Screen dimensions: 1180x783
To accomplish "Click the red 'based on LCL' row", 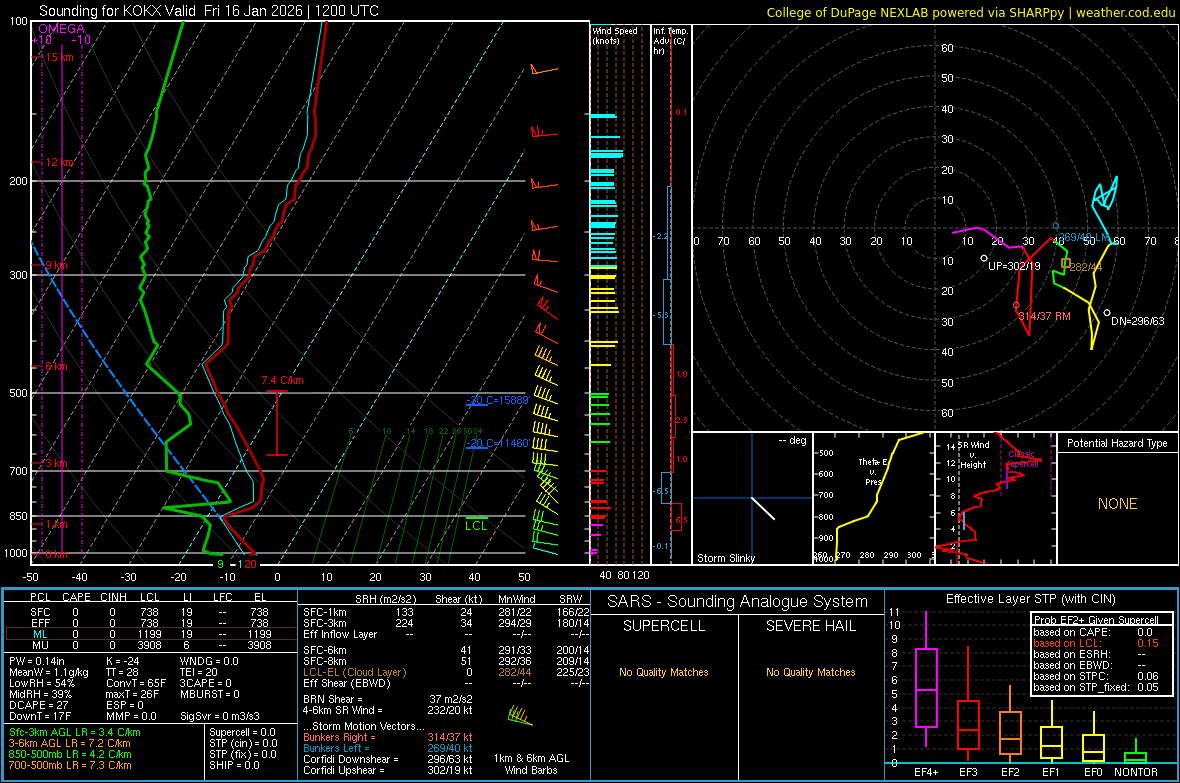I will (x=1096, y=643).
